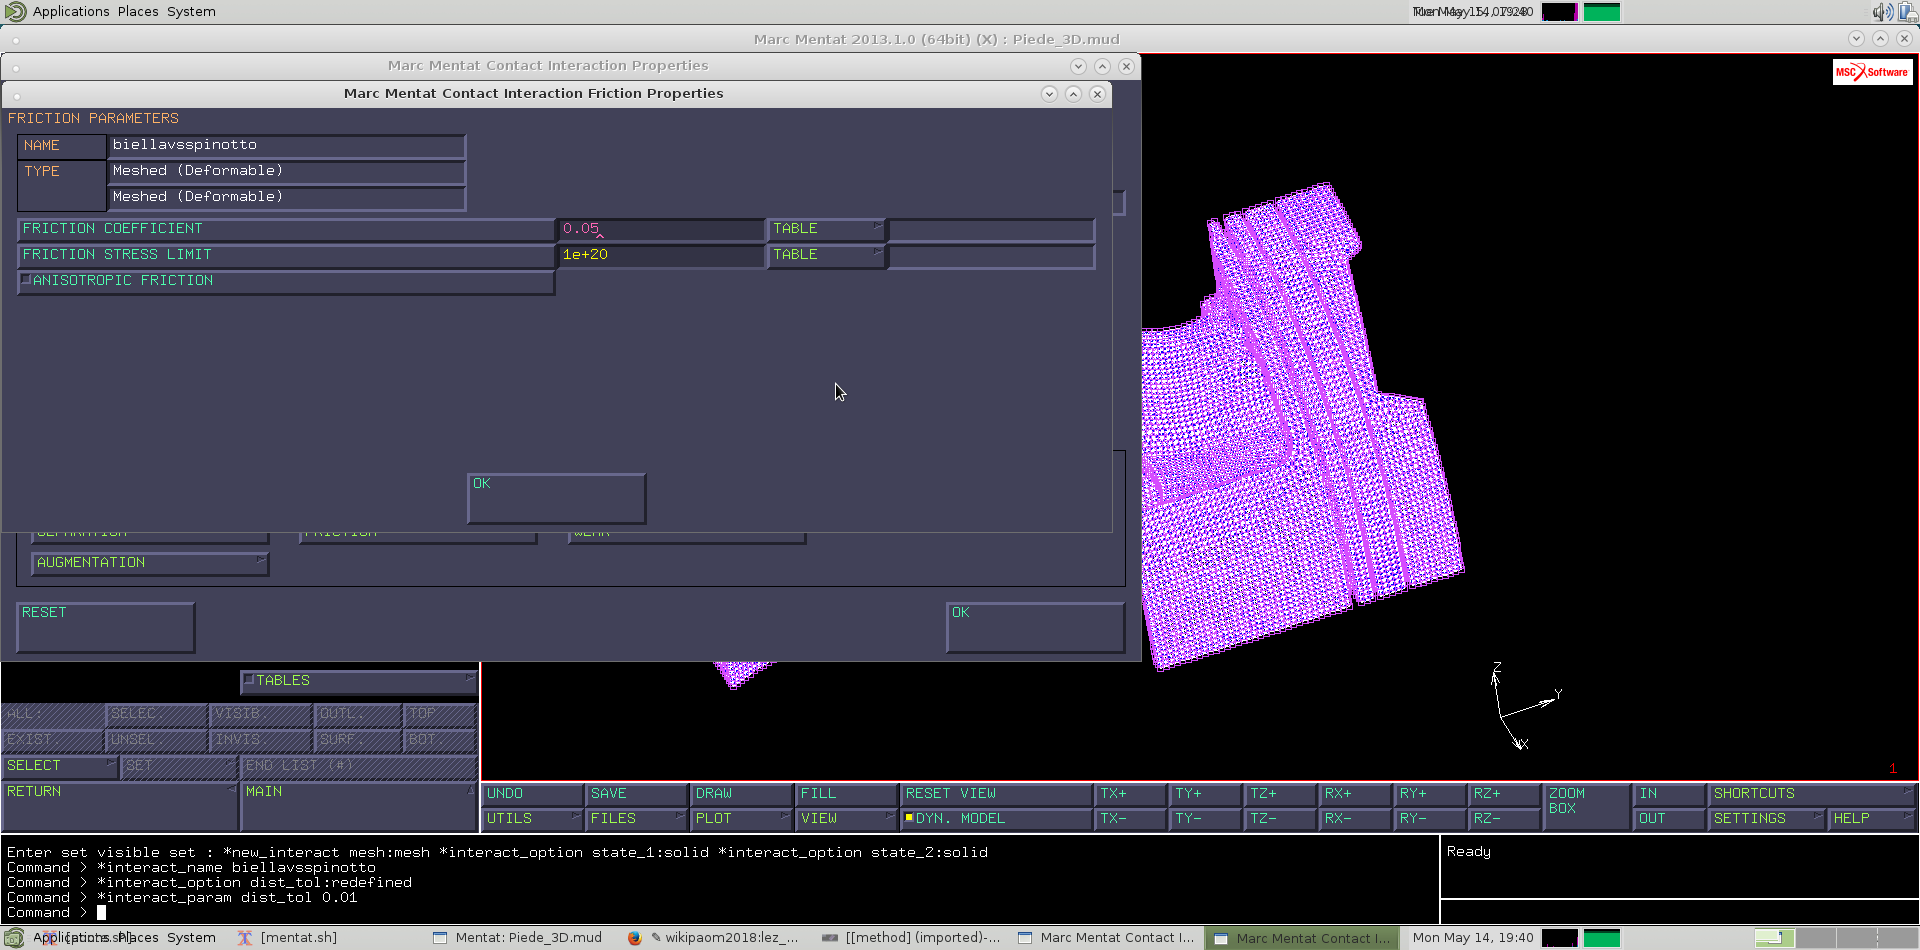This screenshot has width=1920, height=950.
Task: Click the volume speaker icon in top panel
Action: click(1882, 12)
